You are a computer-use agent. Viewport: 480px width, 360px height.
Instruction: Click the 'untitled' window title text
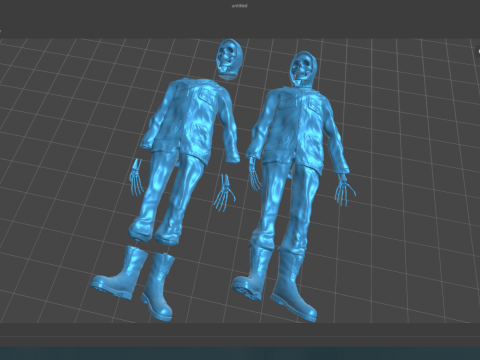click(239, 6)
